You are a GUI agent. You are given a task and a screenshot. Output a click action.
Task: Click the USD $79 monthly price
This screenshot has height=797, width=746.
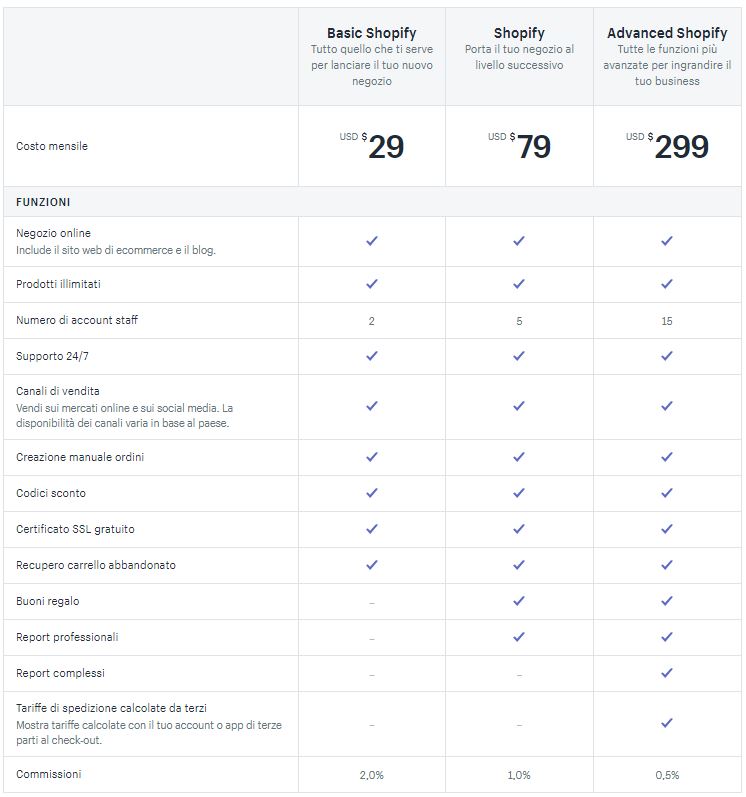tap(519, 146)
